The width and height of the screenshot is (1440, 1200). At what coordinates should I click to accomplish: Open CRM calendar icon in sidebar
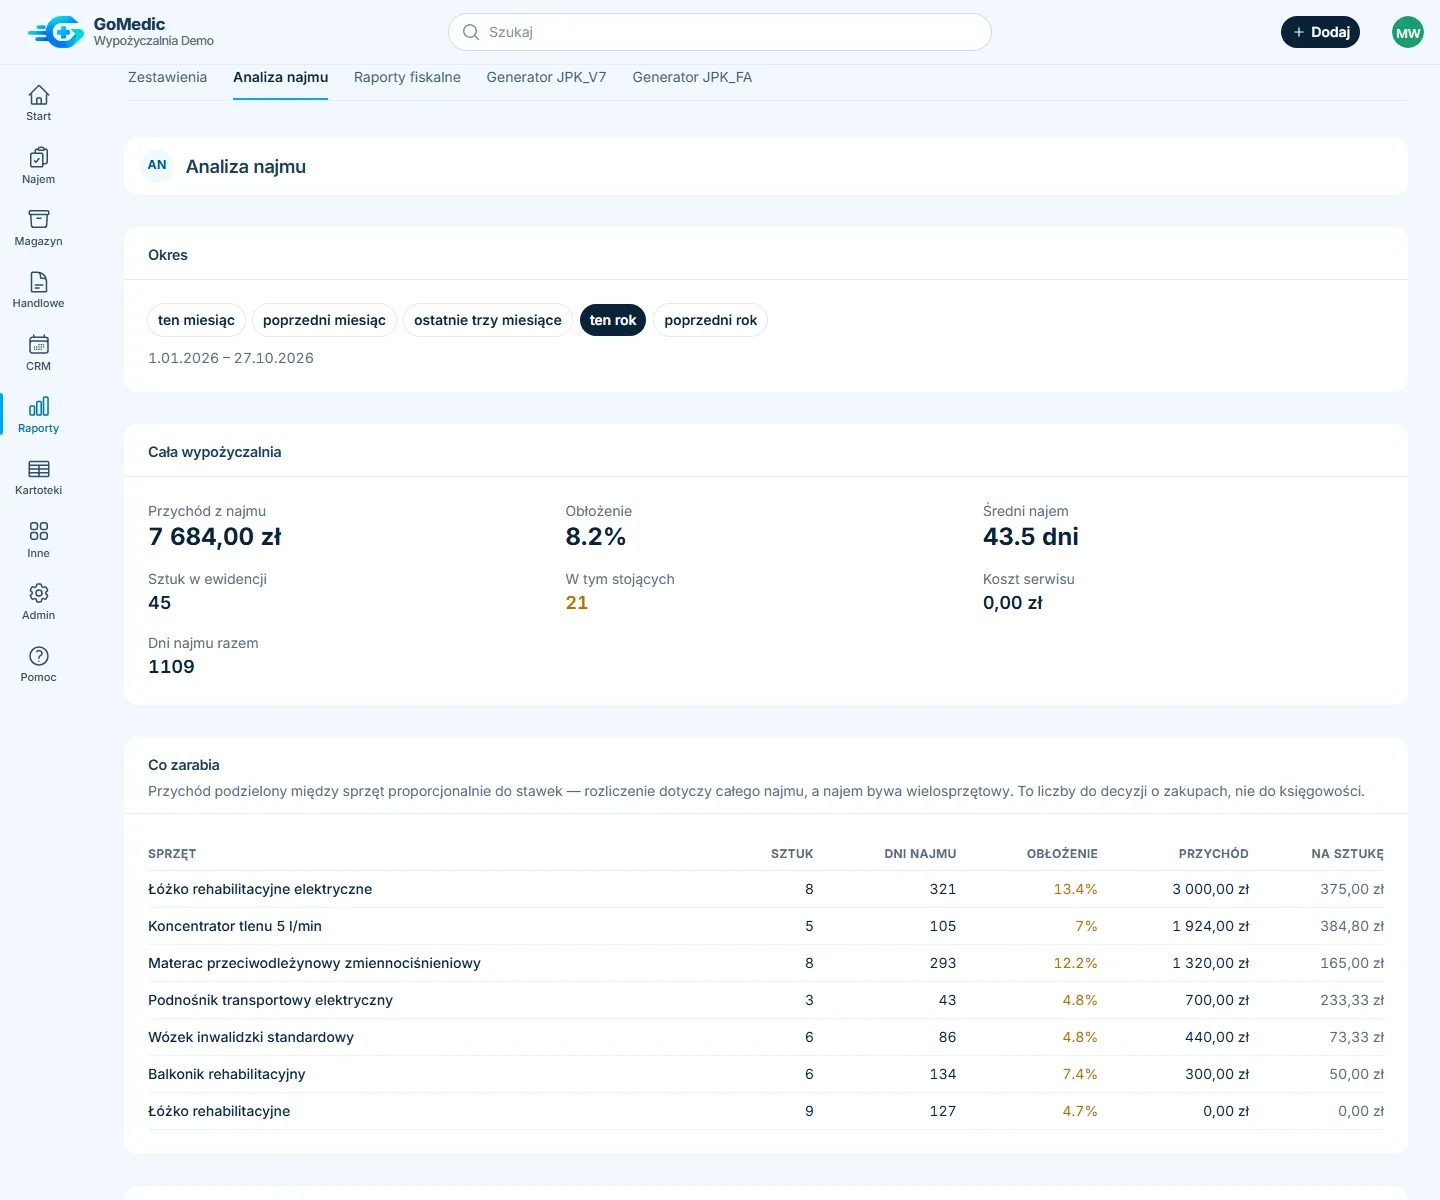(38, 344)
